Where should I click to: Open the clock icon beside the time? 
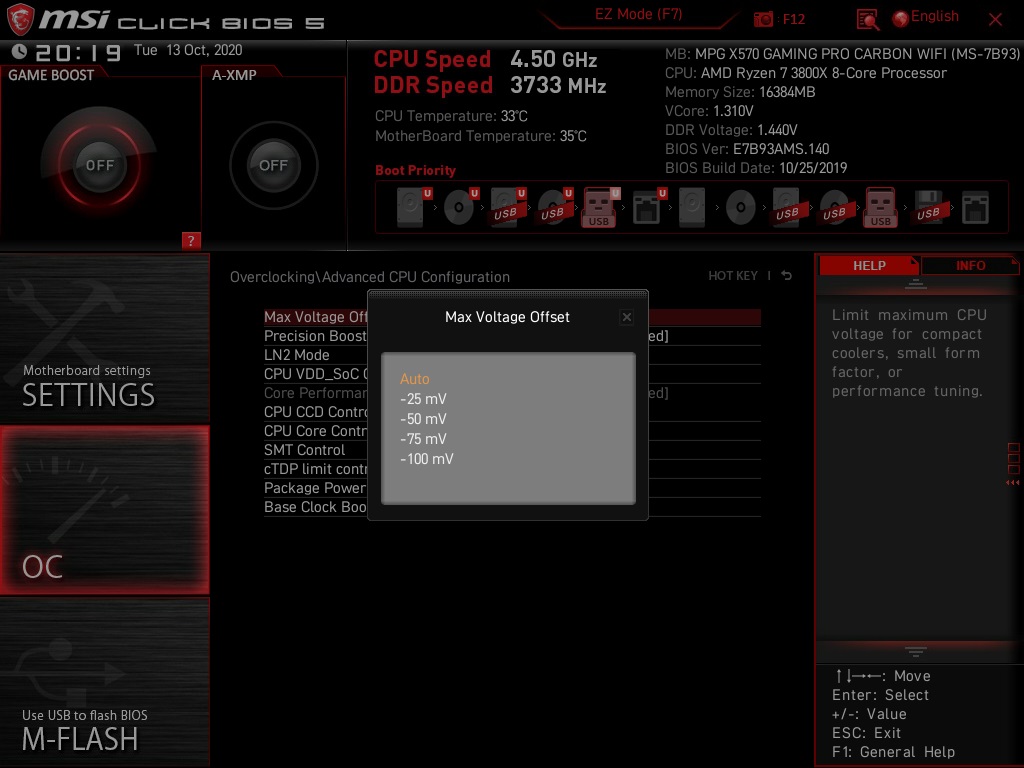[19, 52]
